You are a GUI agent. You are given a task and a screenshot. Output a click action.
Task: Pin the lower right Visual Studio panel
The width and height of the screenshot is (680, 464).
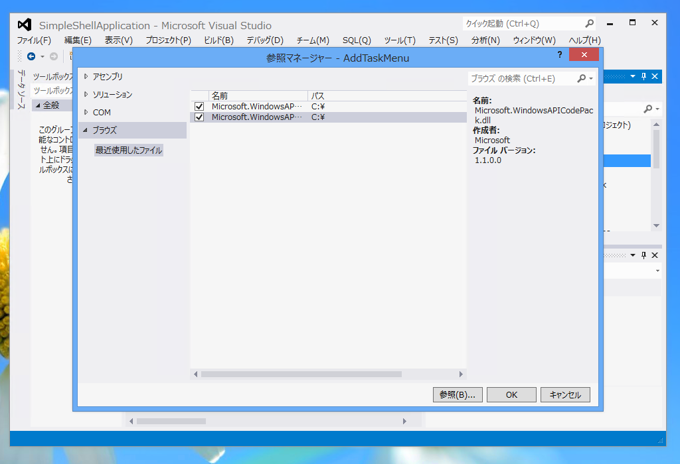(644, 255)
